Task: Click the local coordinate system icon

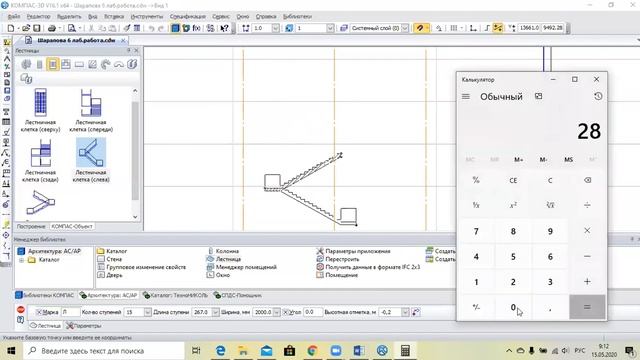Action: click(473, 28)
